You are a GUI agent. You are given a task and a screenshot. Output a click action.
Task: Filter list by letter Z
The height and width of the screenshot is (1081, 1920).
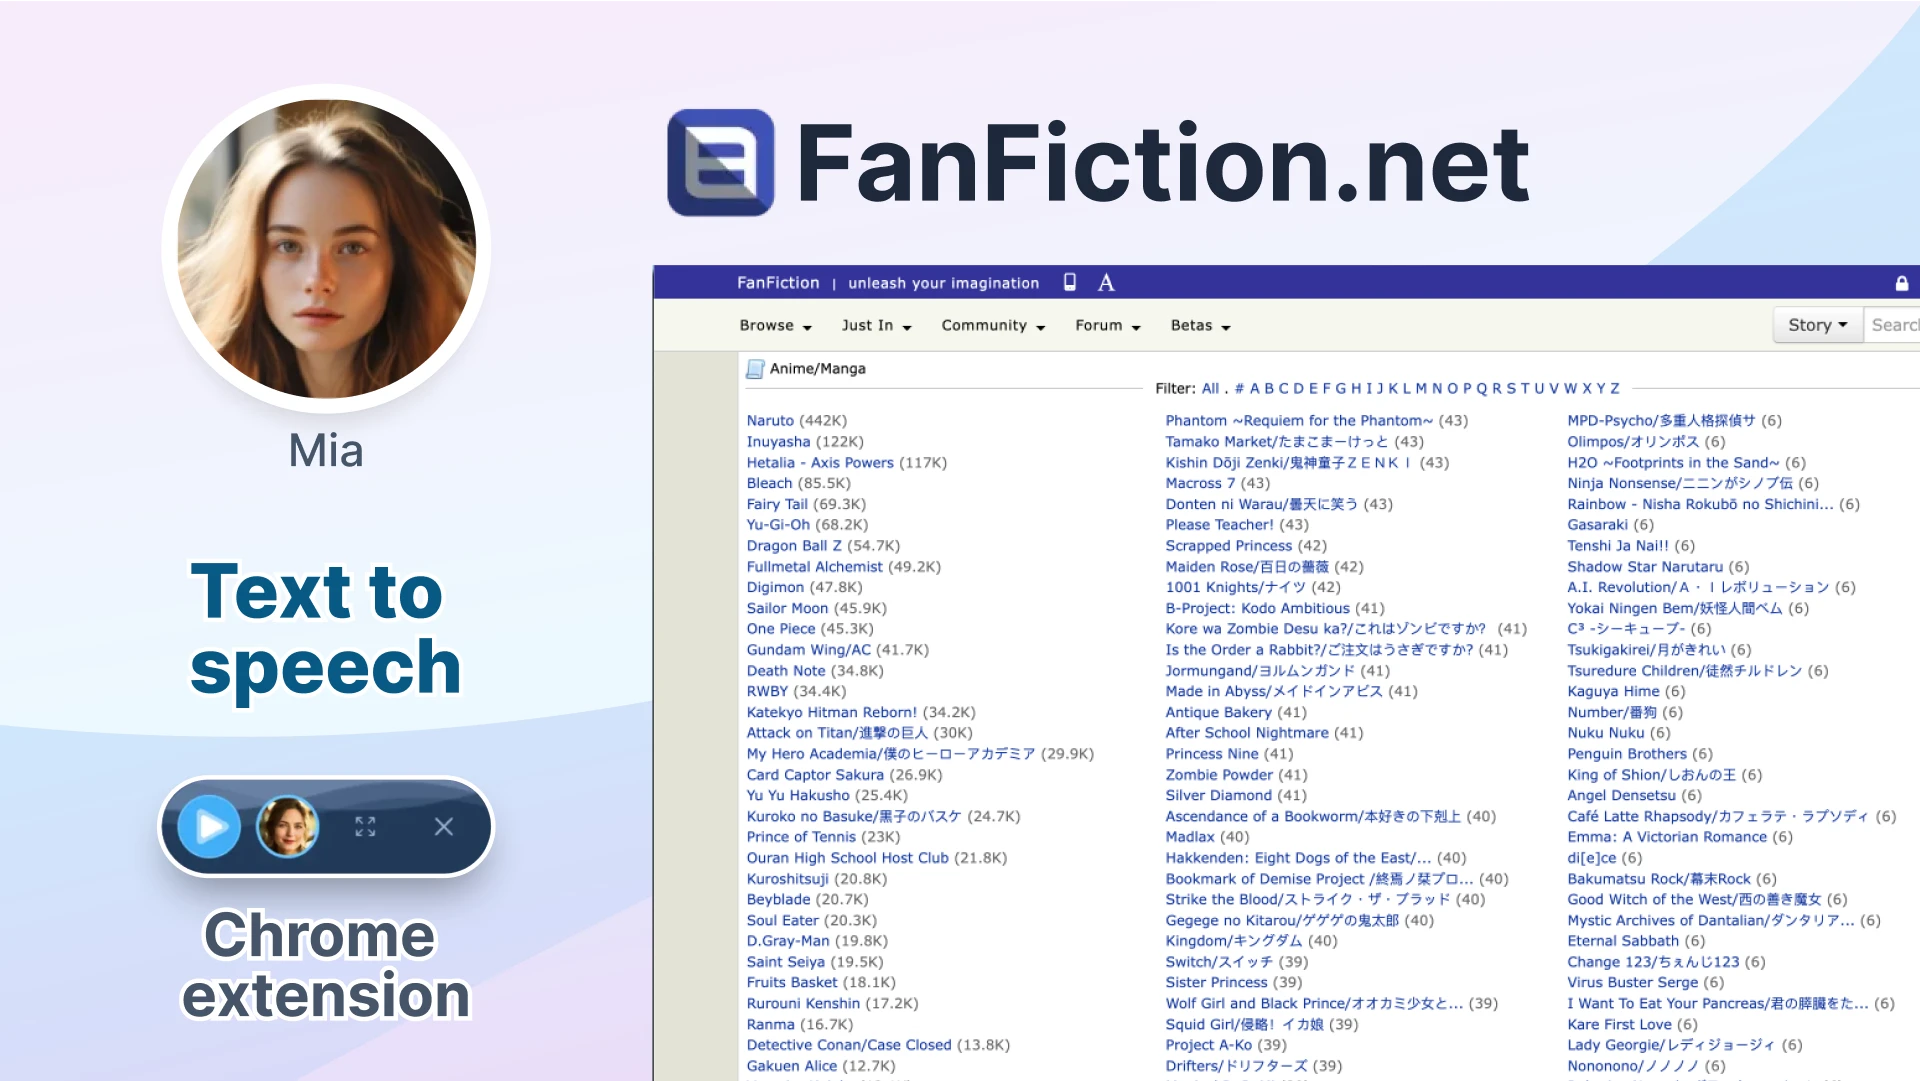pos(1615,388)
